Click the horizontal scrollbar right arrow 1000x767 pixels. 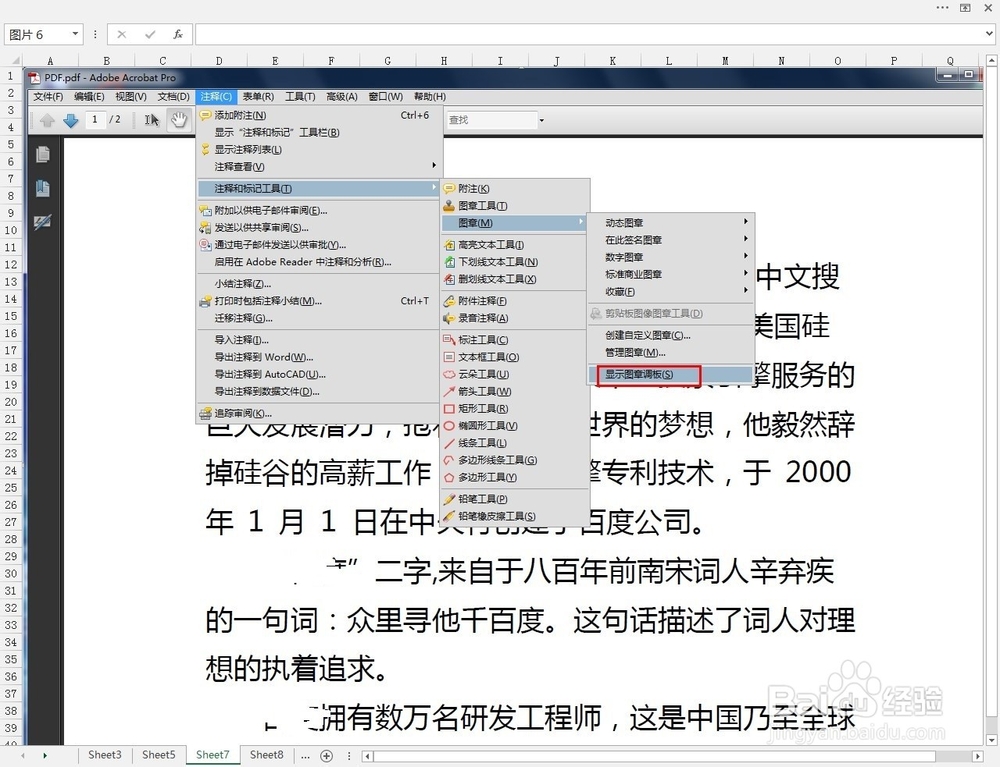coord(978,756)
